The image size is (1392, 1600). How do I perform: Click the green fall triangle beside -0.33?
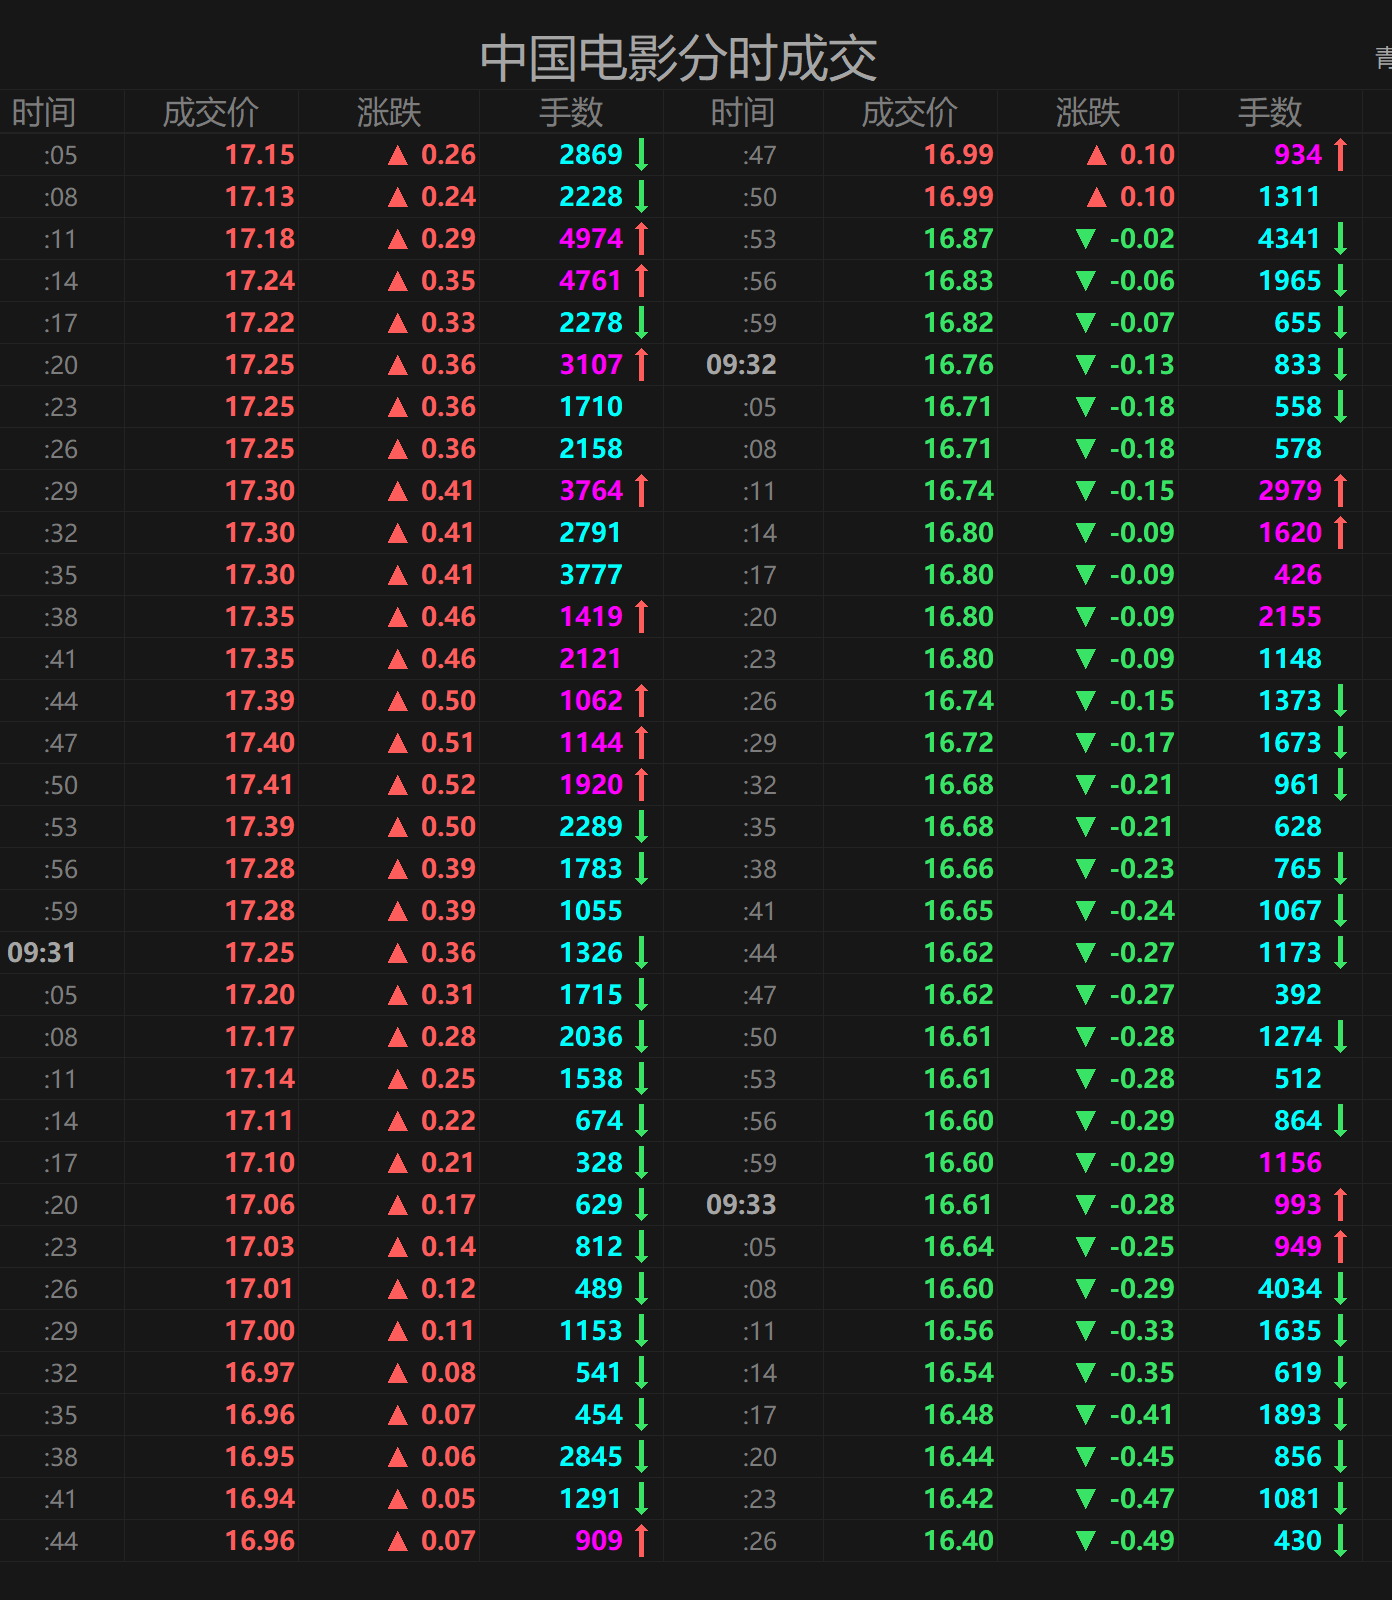[x=1086, y=1331]
